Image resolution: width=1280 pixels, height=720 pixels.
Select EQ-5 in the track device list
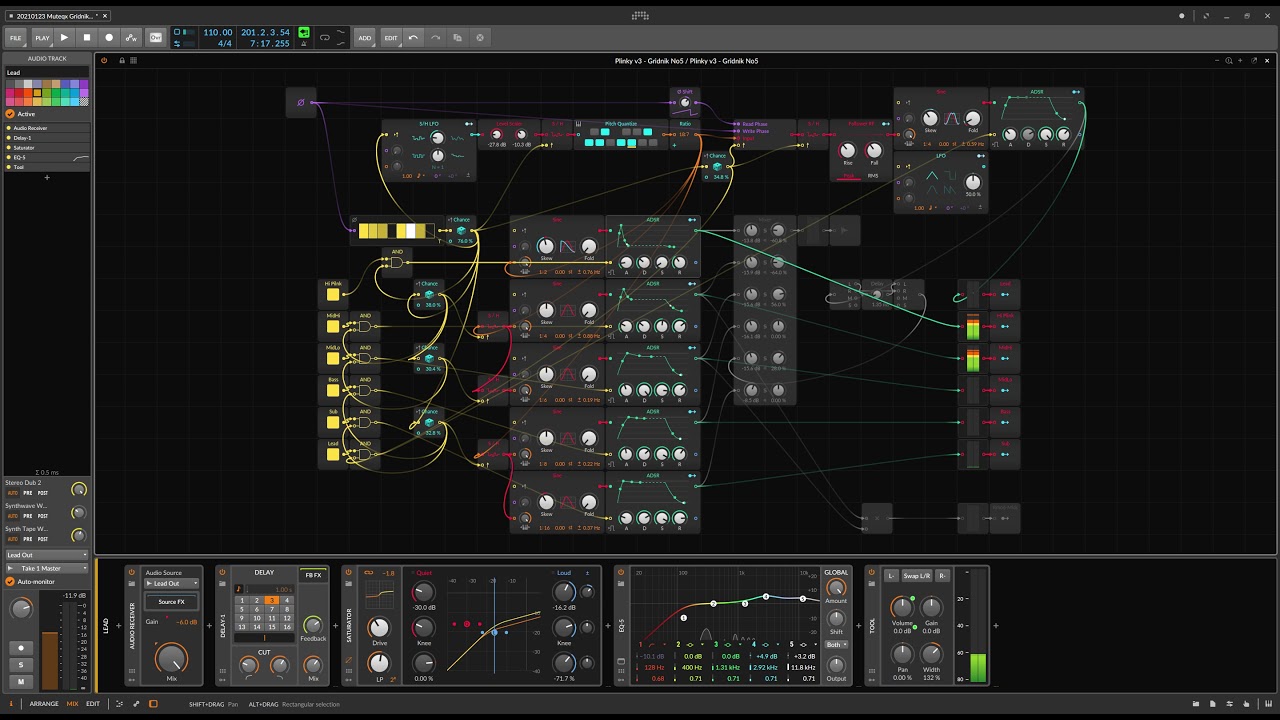click(x=46, y=157)
